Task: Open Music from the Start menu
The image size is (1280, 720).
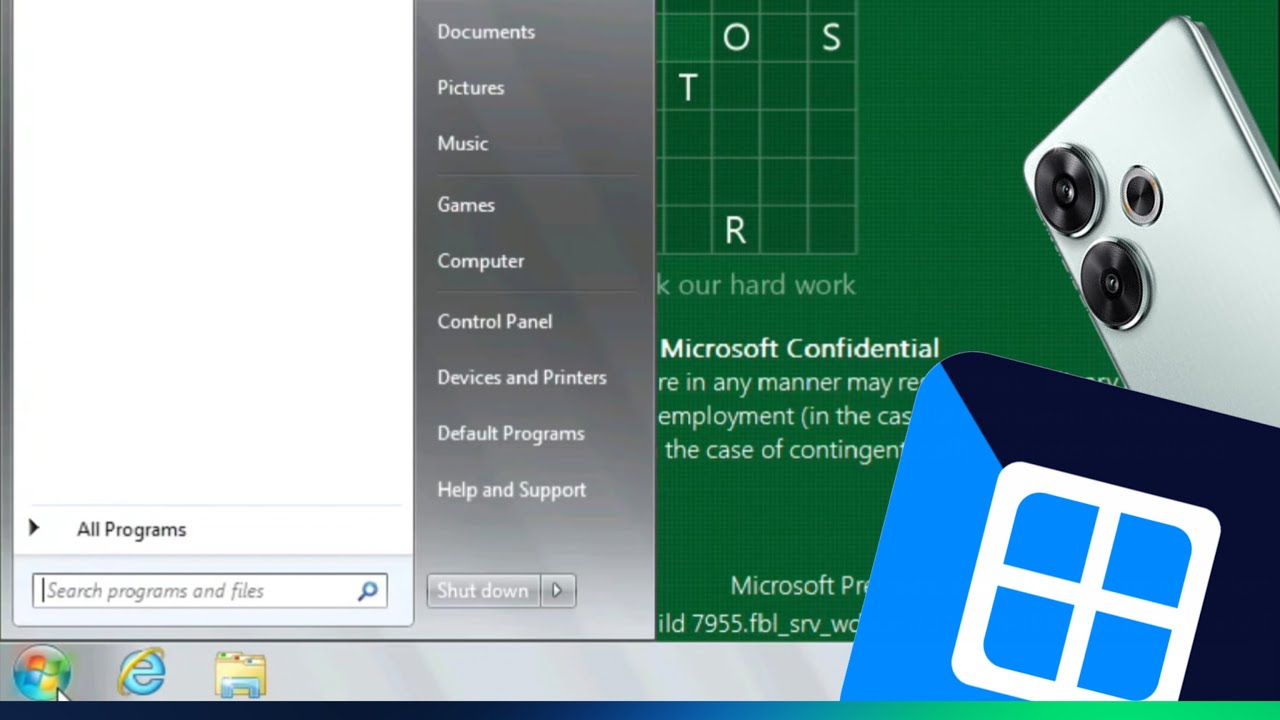Action: (x=463, y=144)
